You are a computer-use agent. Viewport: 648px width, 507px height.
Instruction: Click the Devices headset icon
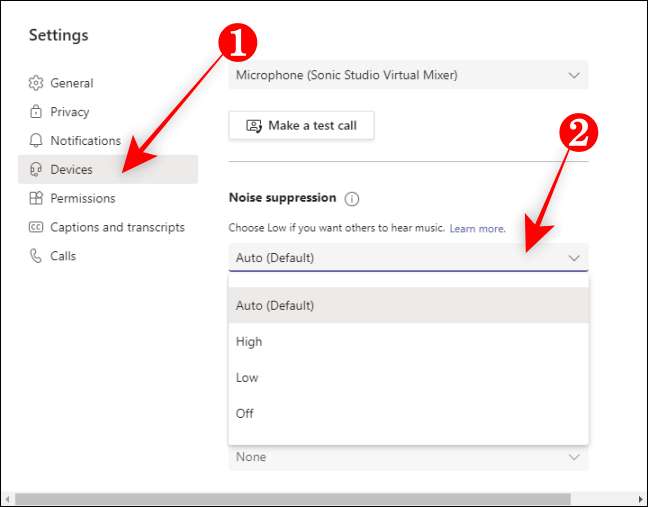[x=36, y=170]
